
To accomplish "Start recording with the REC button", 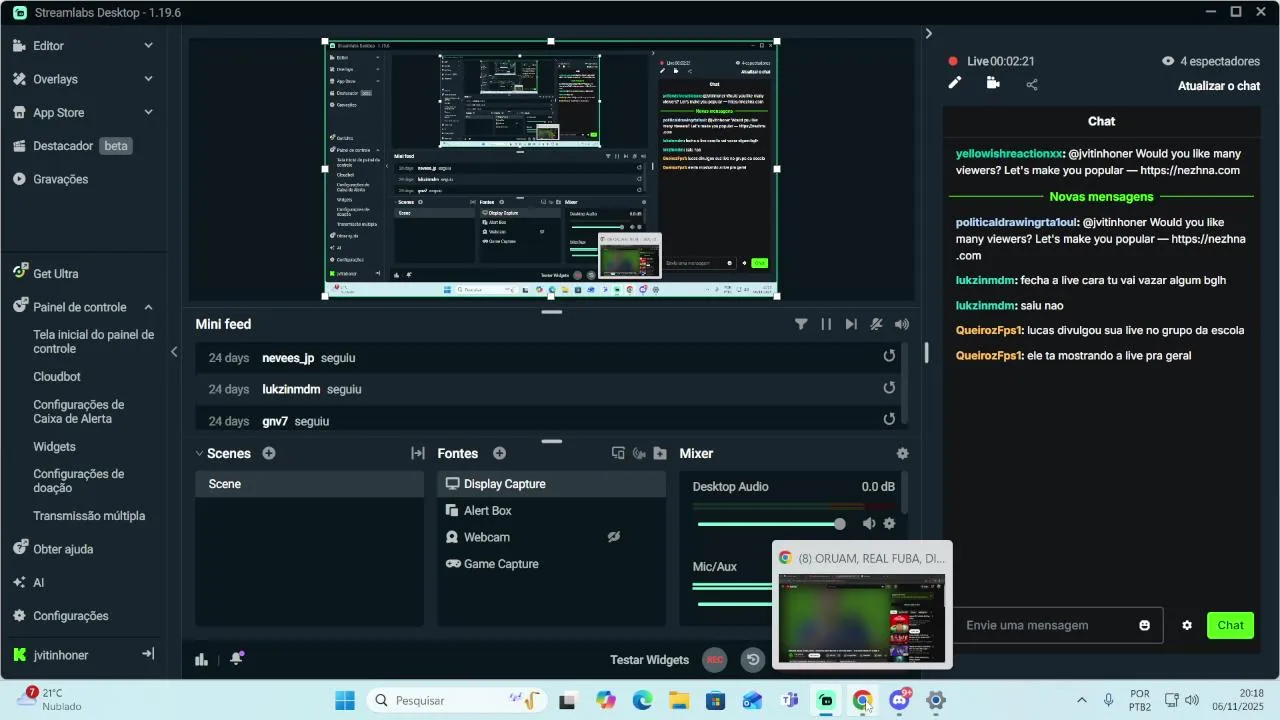I will [714, 659].
